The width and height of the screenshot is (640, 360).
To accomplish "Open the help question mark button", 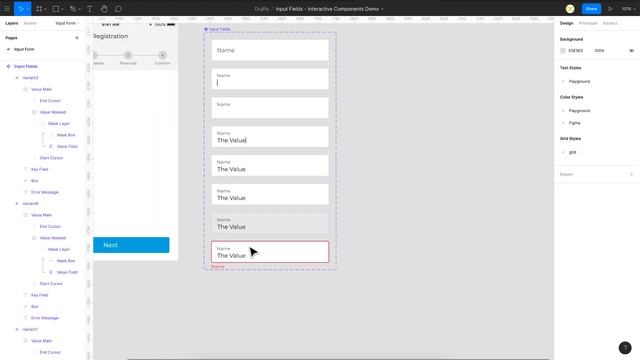I will pyautogui.click(x=625, y=347).
